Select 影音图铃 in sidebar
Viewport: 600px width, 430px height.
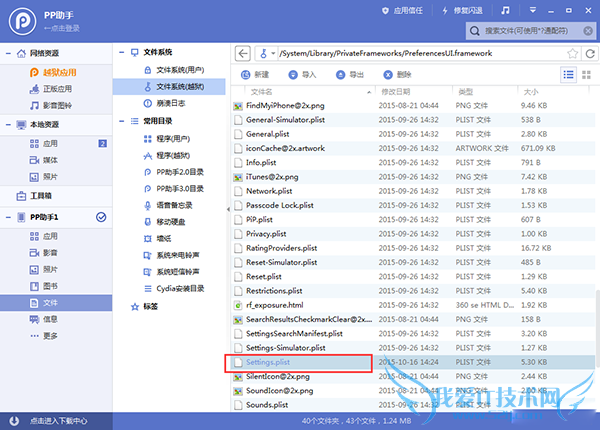(x=51, y=105)
